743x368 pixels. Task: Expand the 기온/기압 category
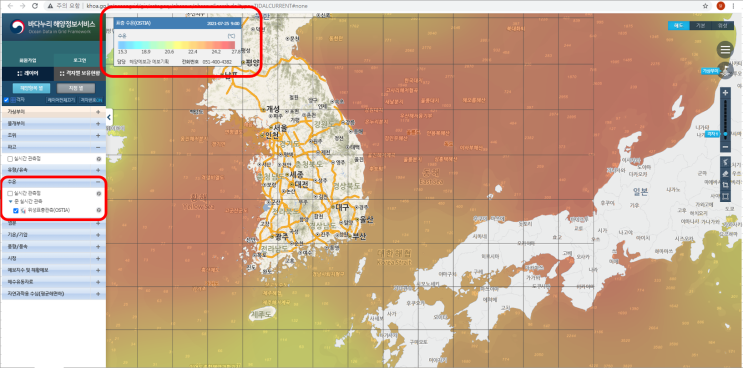(98, 235)
